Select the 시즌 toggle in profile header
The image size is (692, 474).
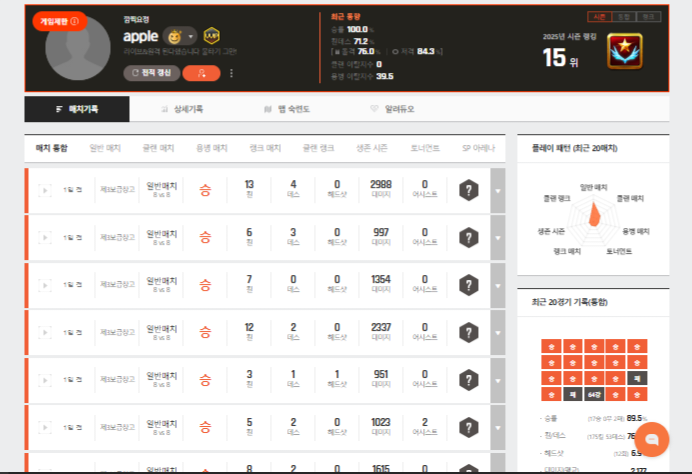(x=599, y=17)
